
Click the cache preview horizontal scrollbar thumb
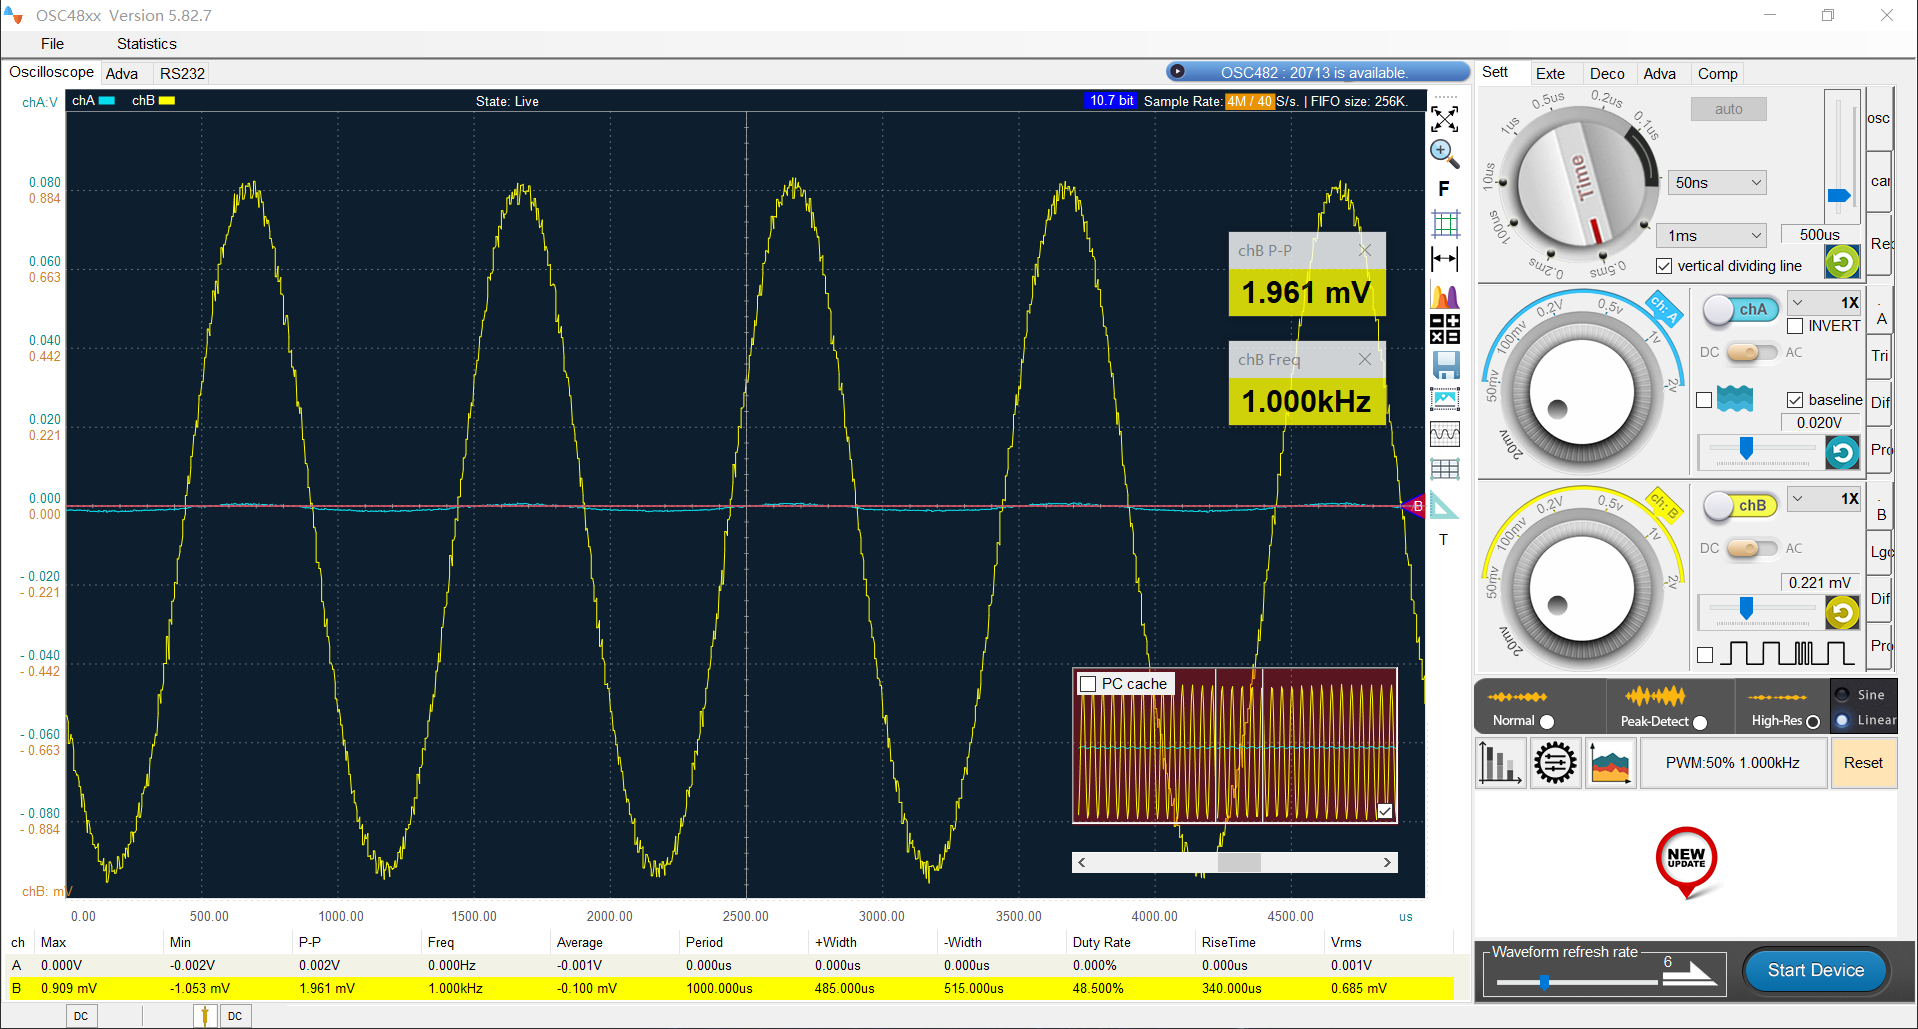1239,863
